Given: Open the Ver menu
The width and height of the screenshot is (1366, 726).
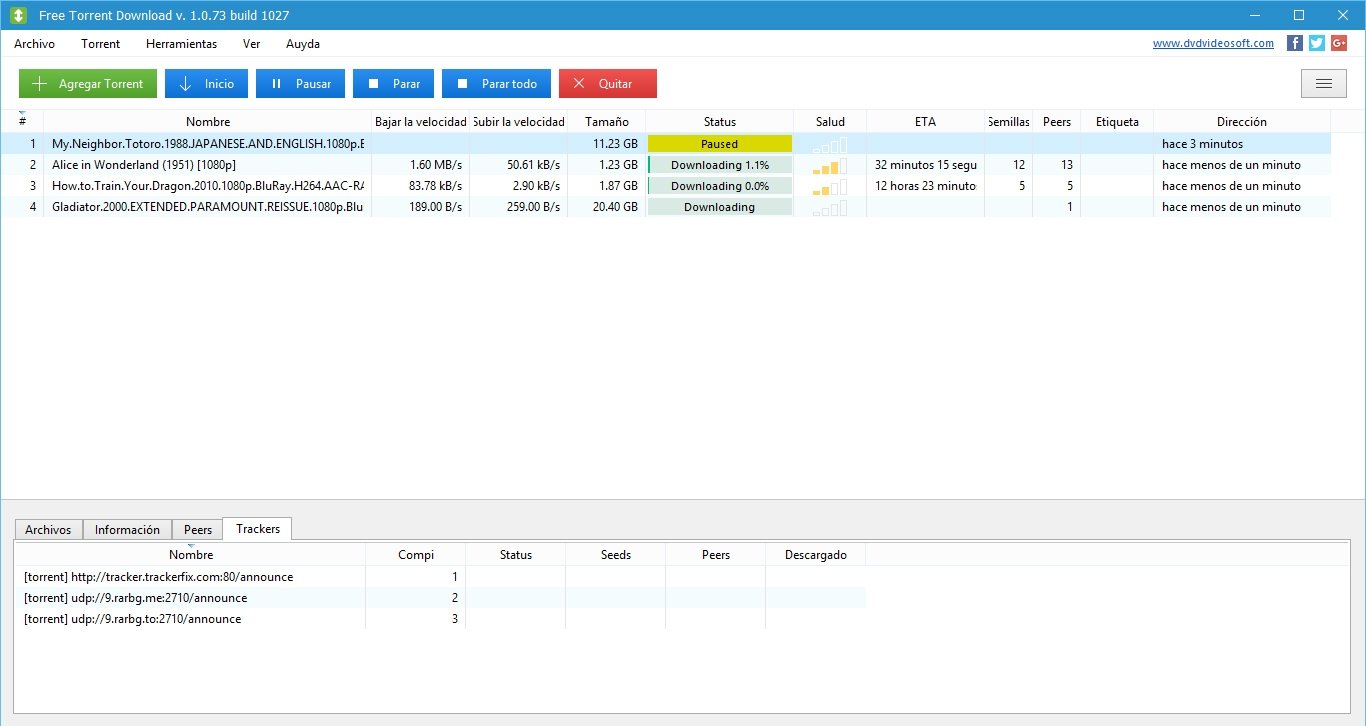Looking at the screenshot, I should point(252,44).
